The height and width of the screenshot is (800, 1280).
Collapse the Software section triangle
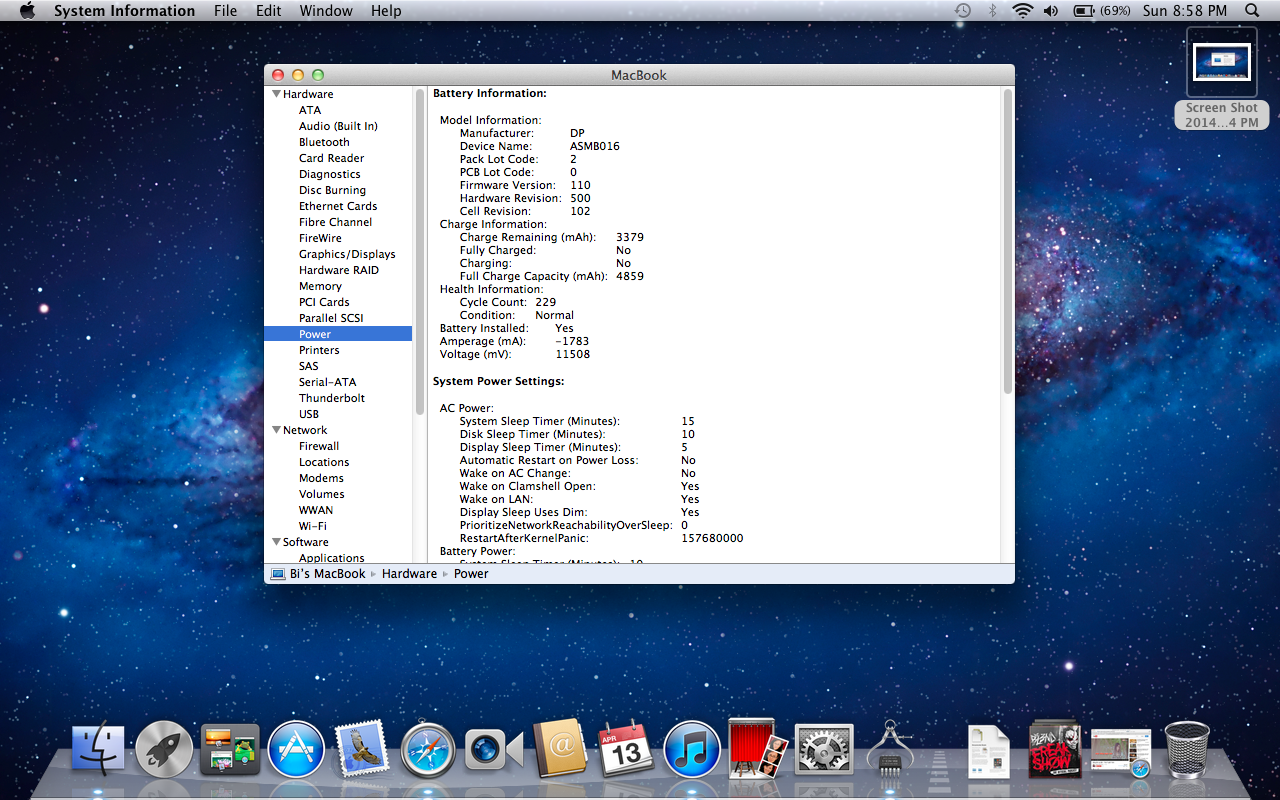[x=276, y=542]
